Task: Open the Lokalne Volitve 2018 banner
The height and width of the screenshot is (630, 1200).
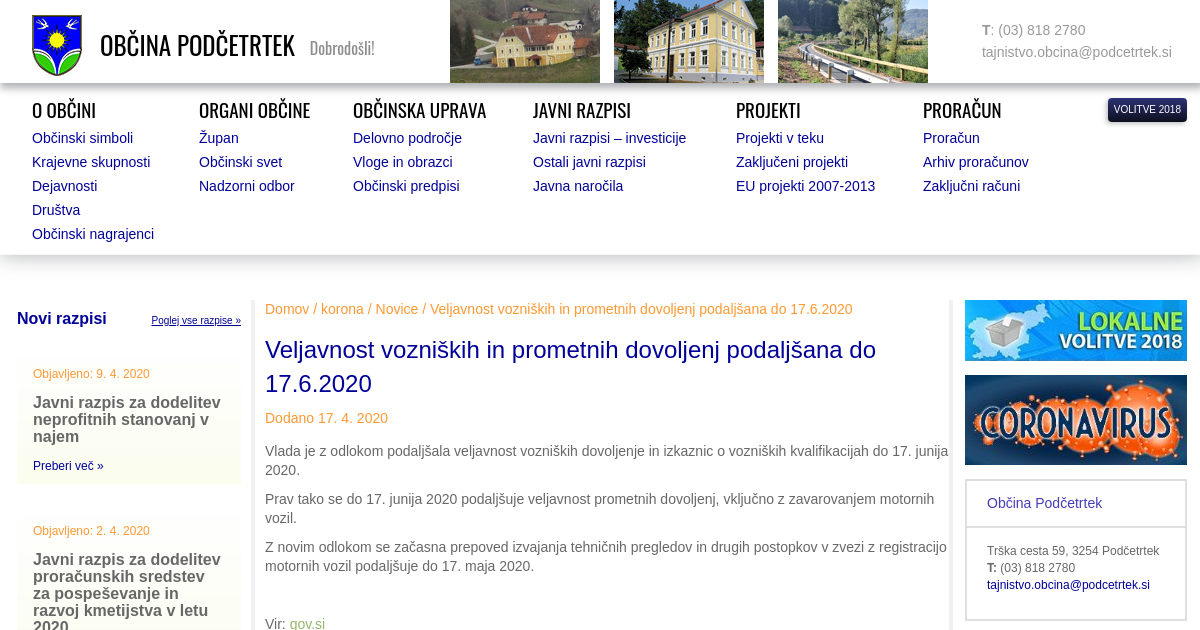Action: tap(1075, 330)
